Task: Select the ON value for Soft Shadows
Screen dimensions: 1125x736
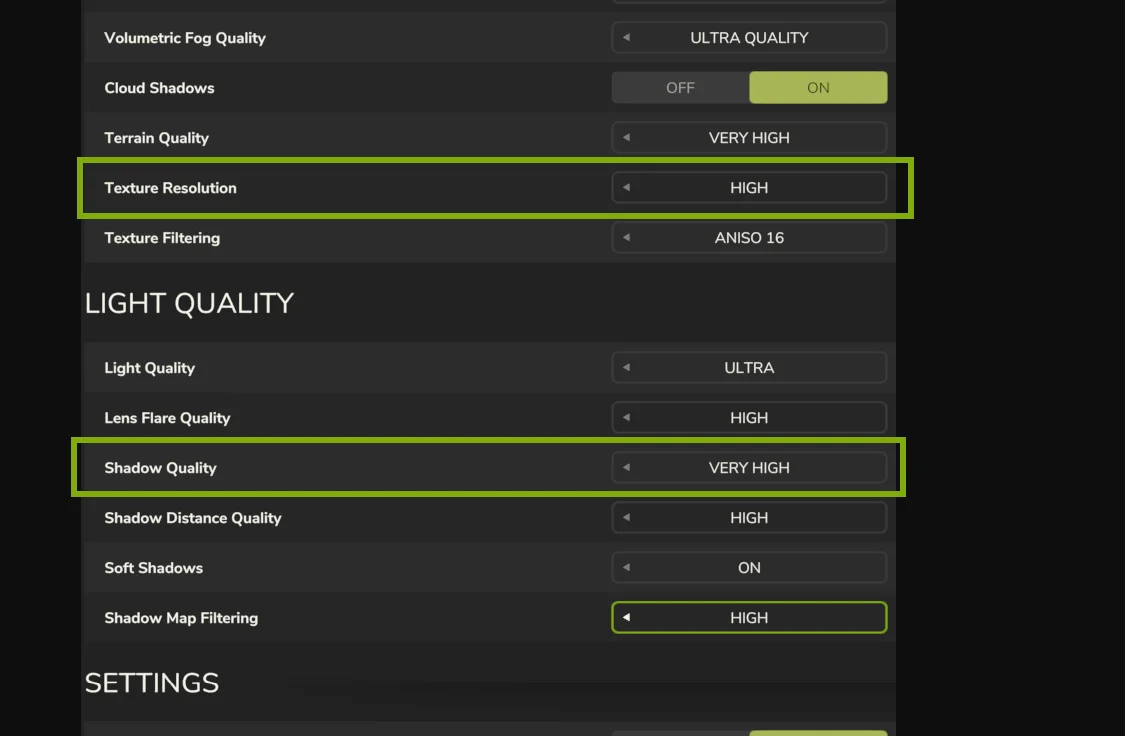Action: (749, 567)
